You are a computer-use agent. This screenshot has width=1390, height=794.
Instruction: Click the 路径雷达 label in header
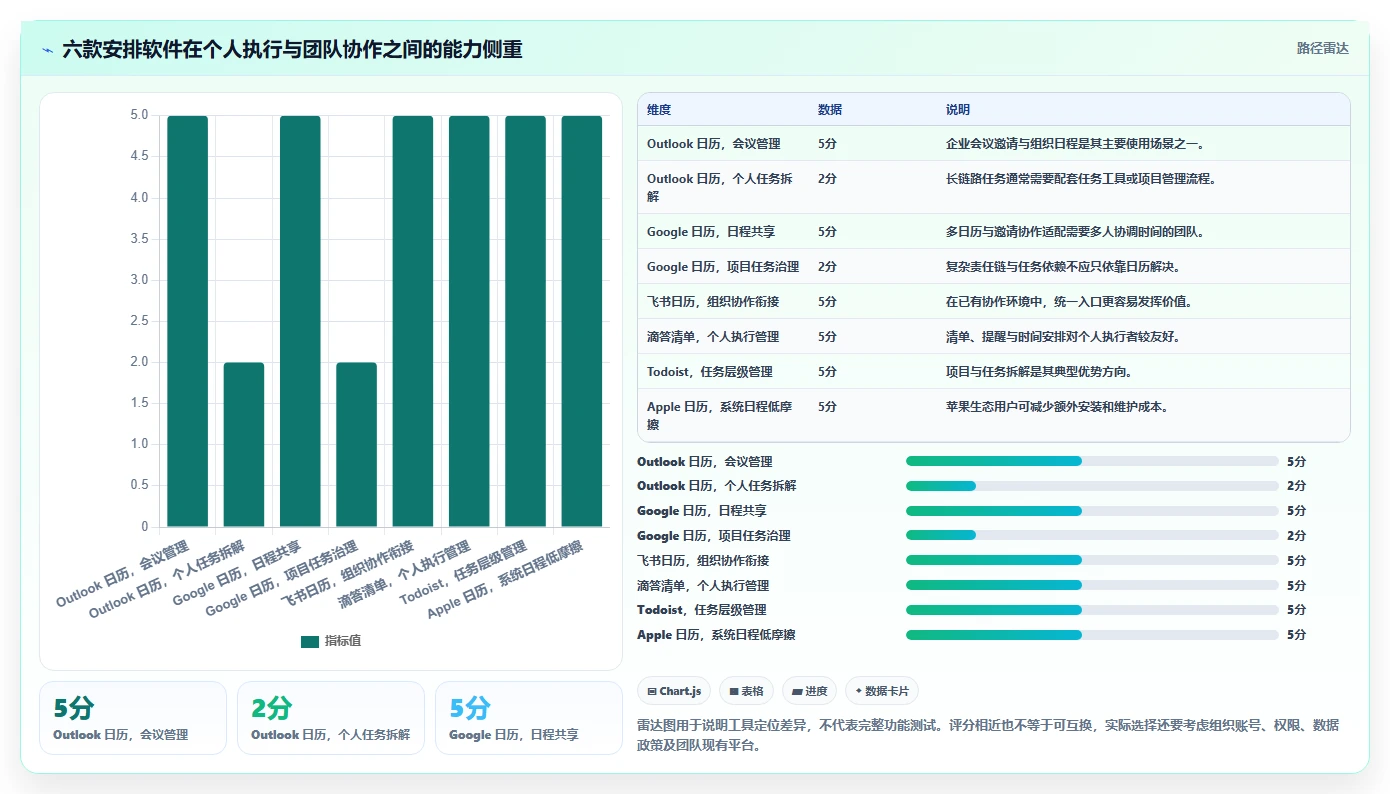[x=1322, y=48]
